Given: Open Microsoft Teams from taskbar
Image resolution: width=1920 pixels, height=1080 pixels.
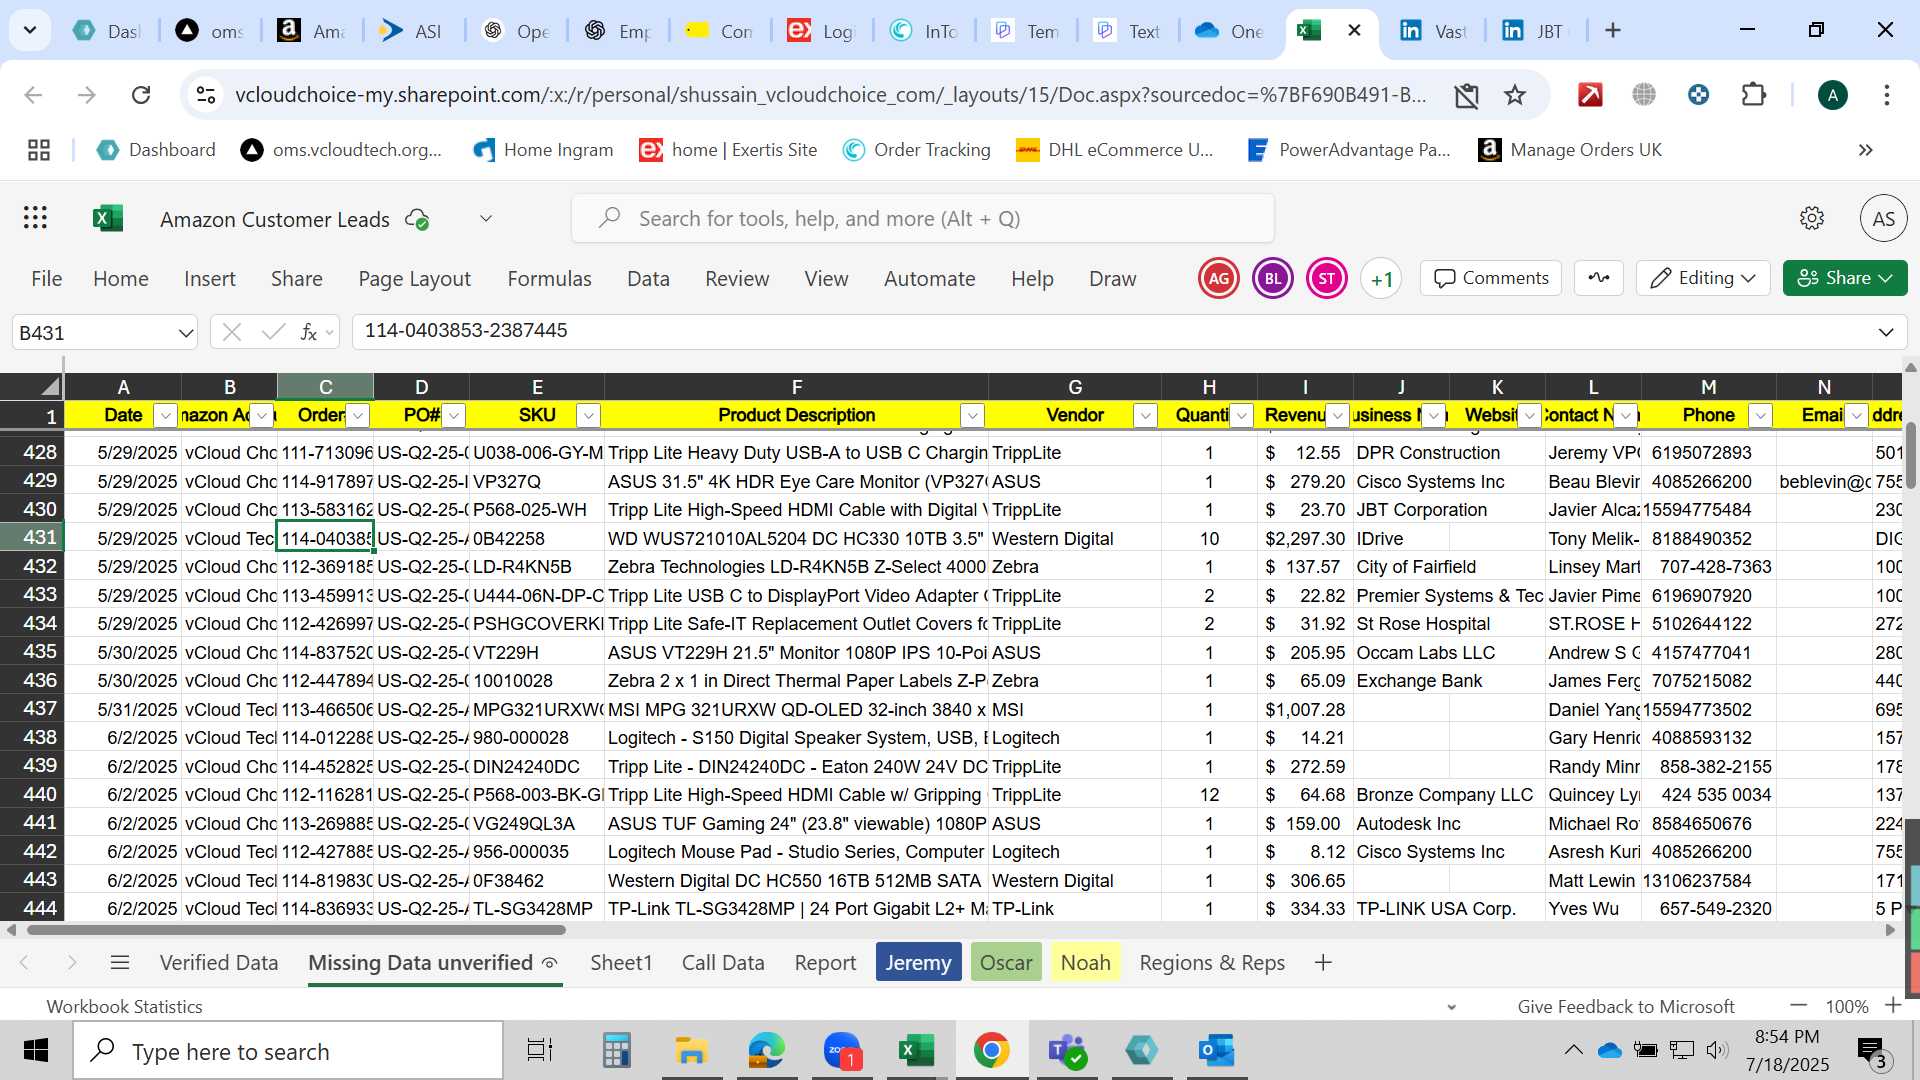Looking at the screenshot, I should pos(1067,1051).
